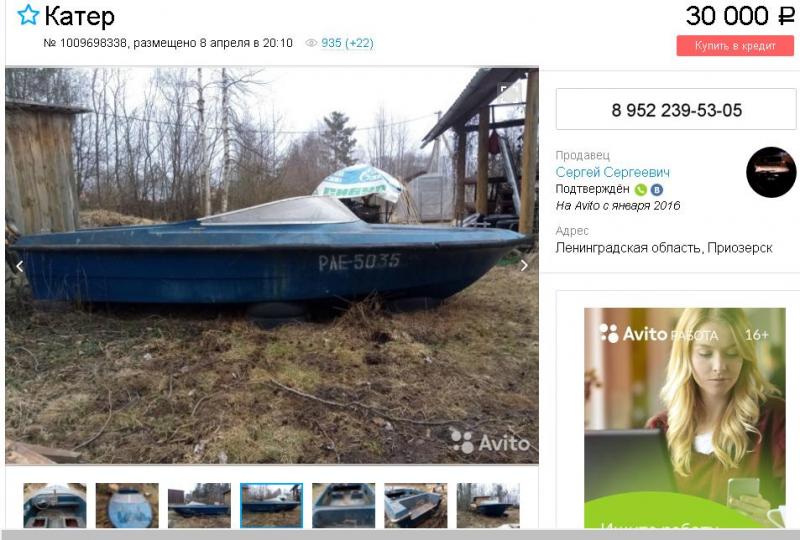
Task: Click the views eye icon
Action: tap(311, 43)
